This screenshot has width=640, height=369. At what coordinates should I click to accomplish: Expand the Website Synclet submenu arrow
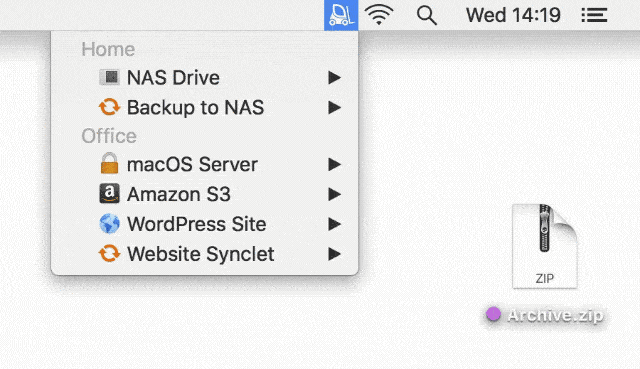pyautogui.click(x=334, y=254)
